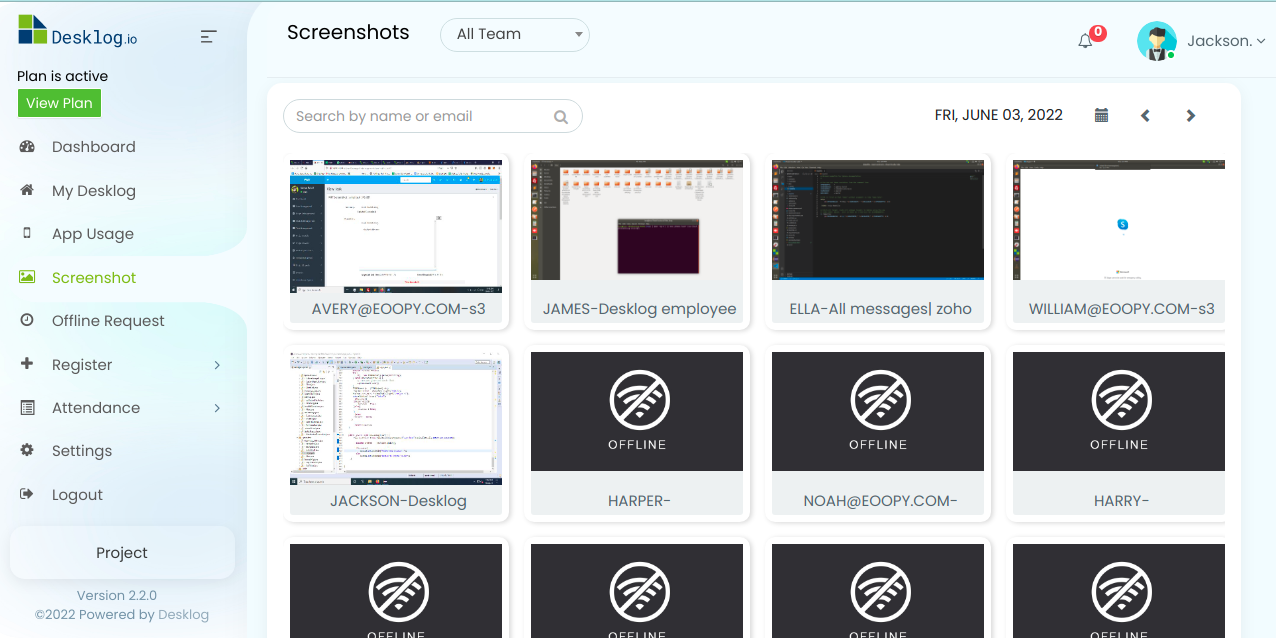Click the JAMES-Desklog employee caption
Viewport: 1276px width, 638px height.
[x=640, y=309]
